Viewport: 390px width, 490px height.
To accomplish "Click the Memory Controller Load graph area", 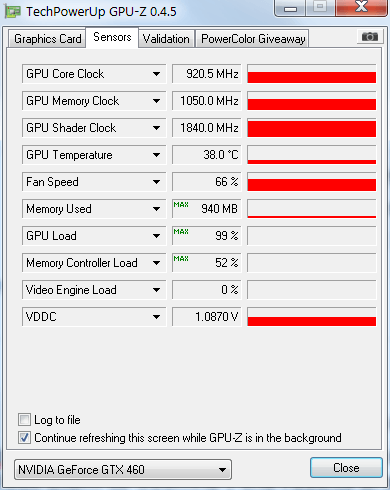I will tap(312, 263).
